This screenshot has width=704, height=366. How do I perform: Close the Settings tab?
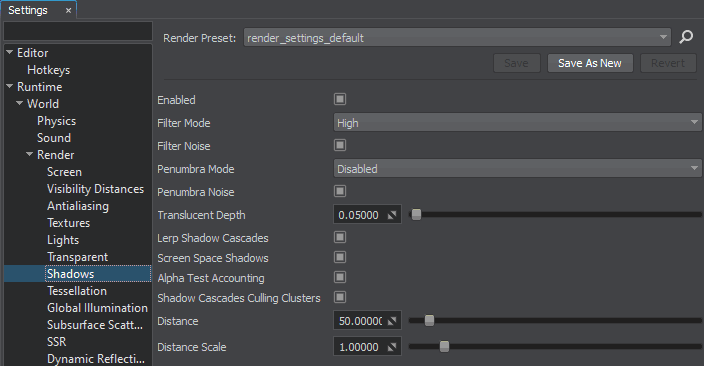pos(68,10)
